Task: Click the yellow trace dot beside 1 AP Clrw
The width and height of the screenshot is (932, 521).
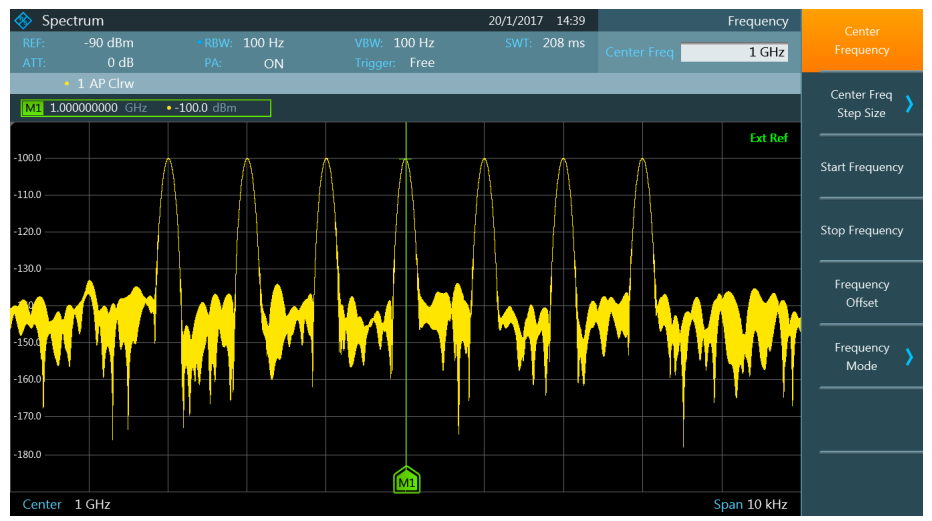Action: [67, 84]
